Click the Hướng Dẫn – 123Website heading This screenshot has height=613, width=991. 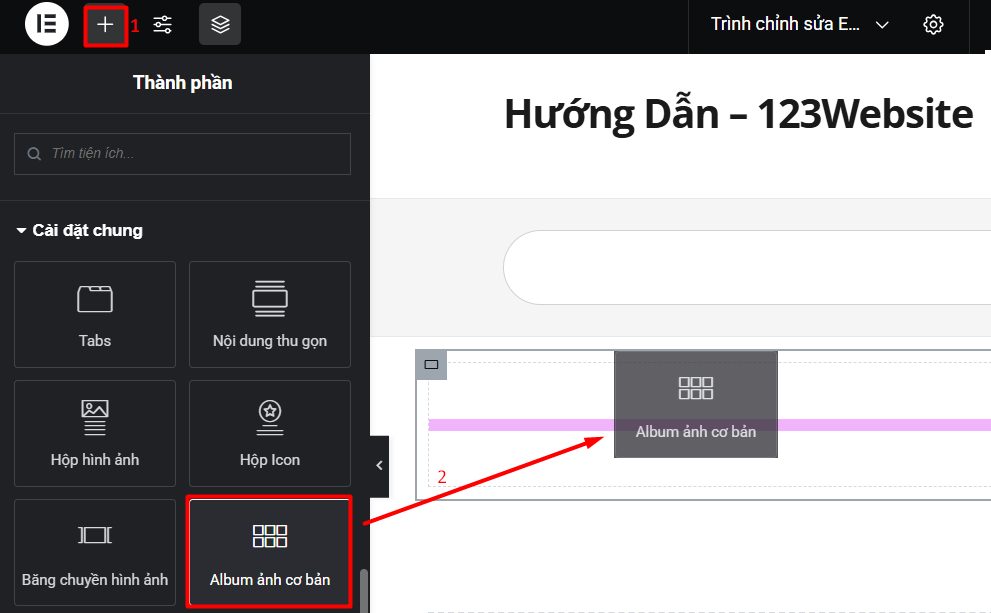click(x=738, y=114)
